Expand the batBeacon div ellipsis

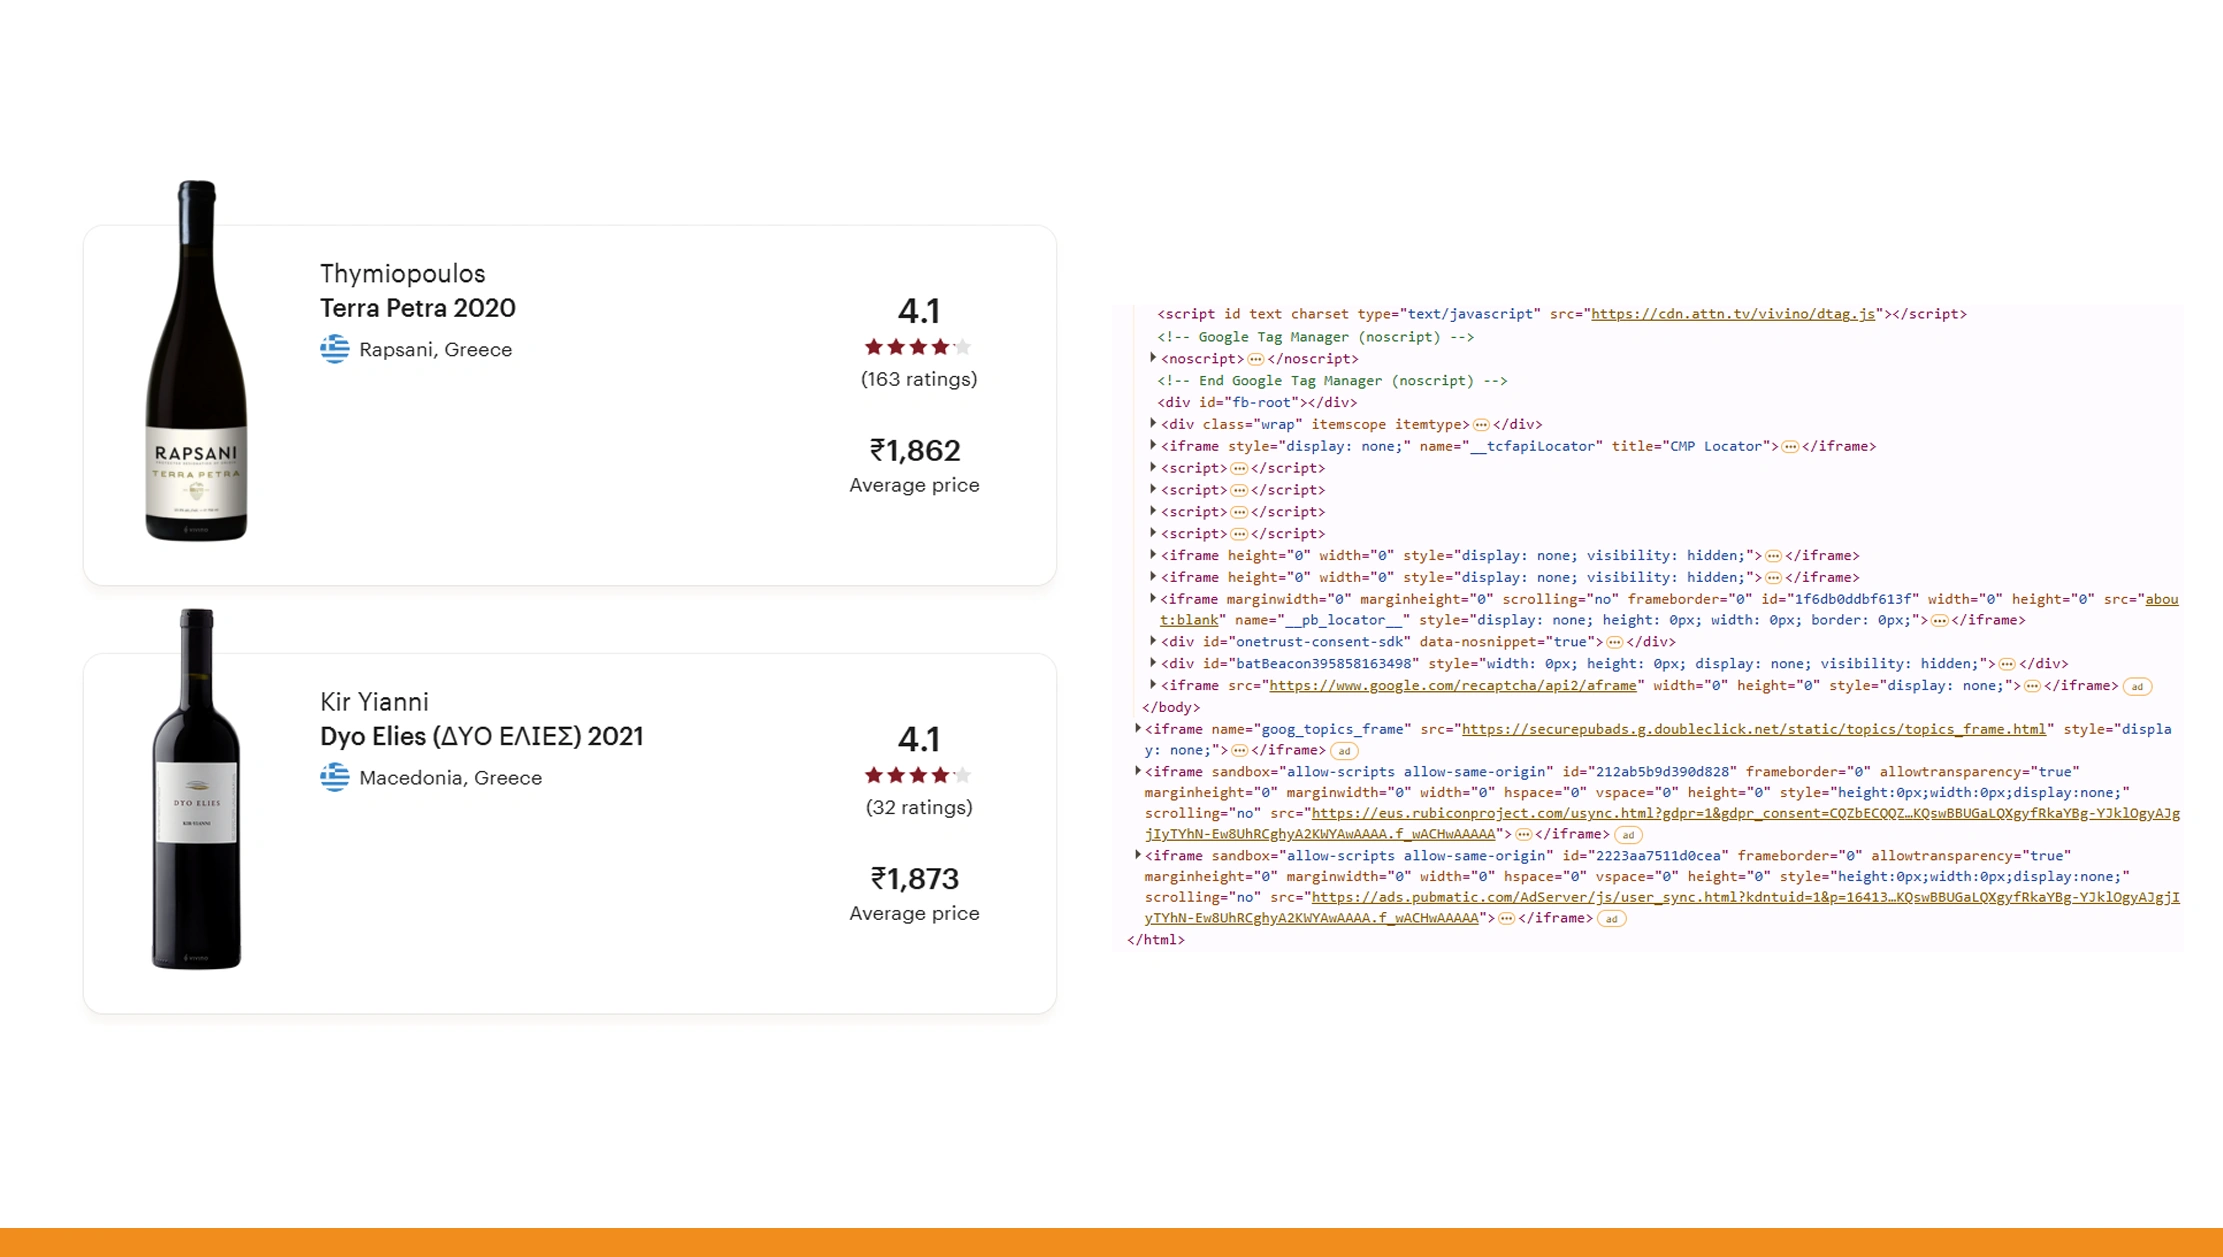2008,663
